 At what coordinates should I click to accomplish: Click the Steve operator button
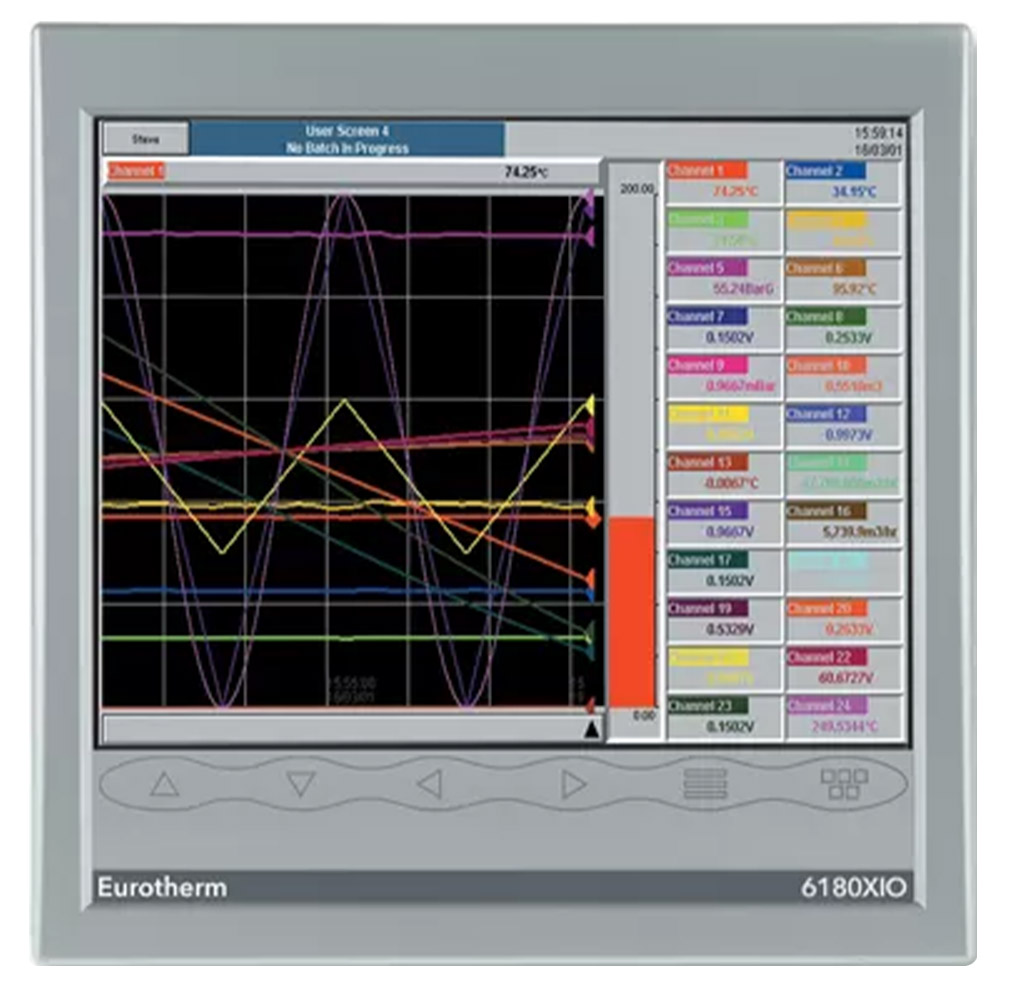[x=145, y=138]
